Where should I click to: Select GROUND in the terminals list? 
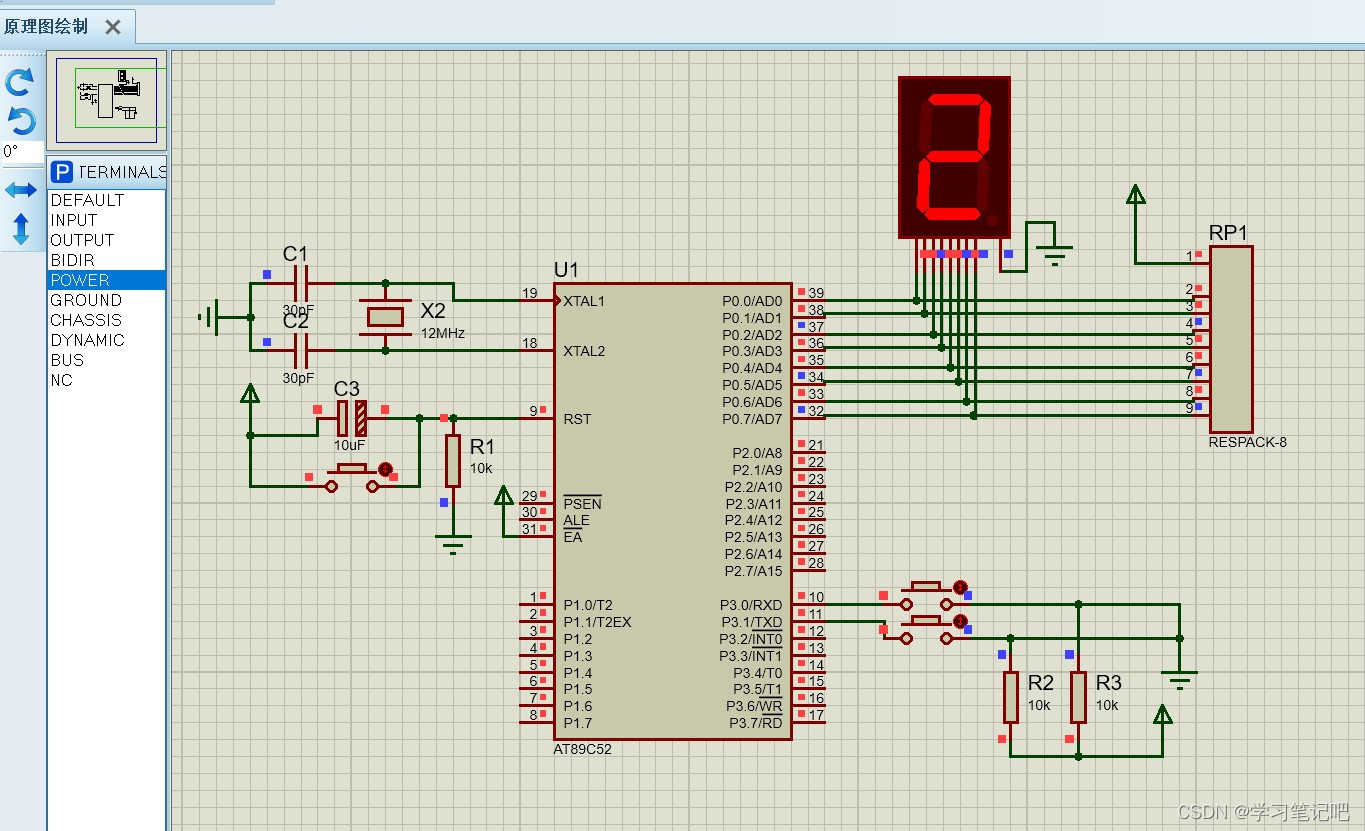[106, 300]
